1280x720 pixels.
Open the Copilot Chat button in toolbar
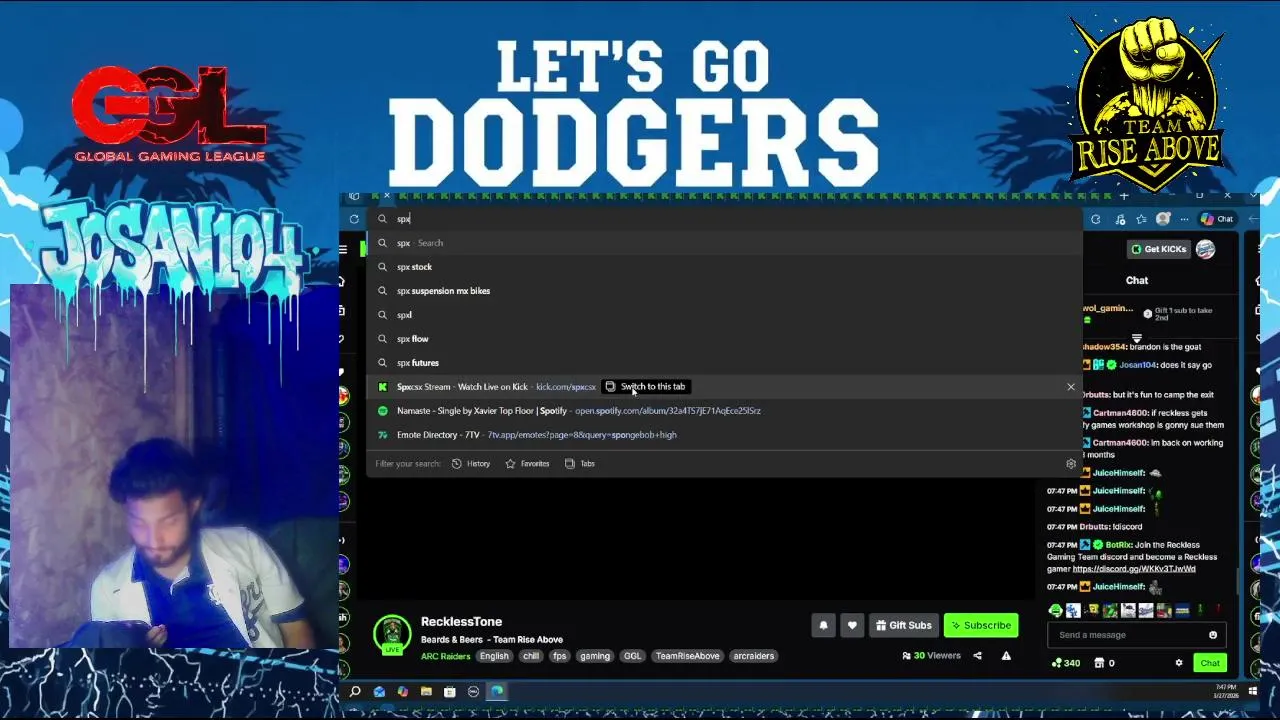(x=1217, y=219)
